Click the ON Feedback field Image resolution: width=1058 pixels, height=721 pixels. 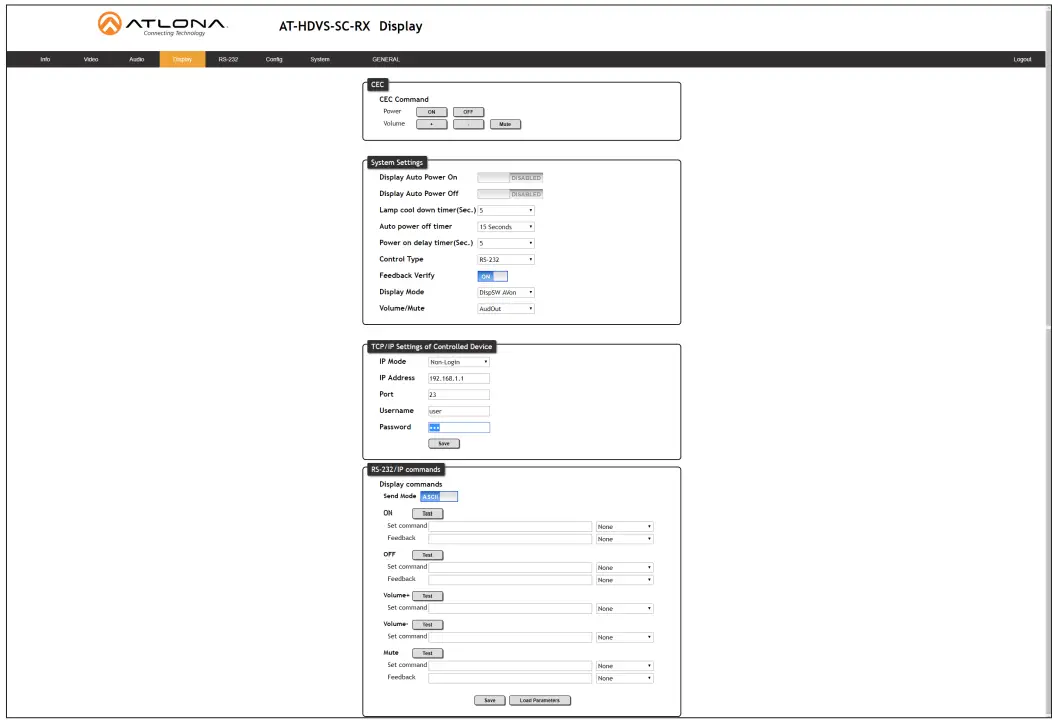(510, 539)
